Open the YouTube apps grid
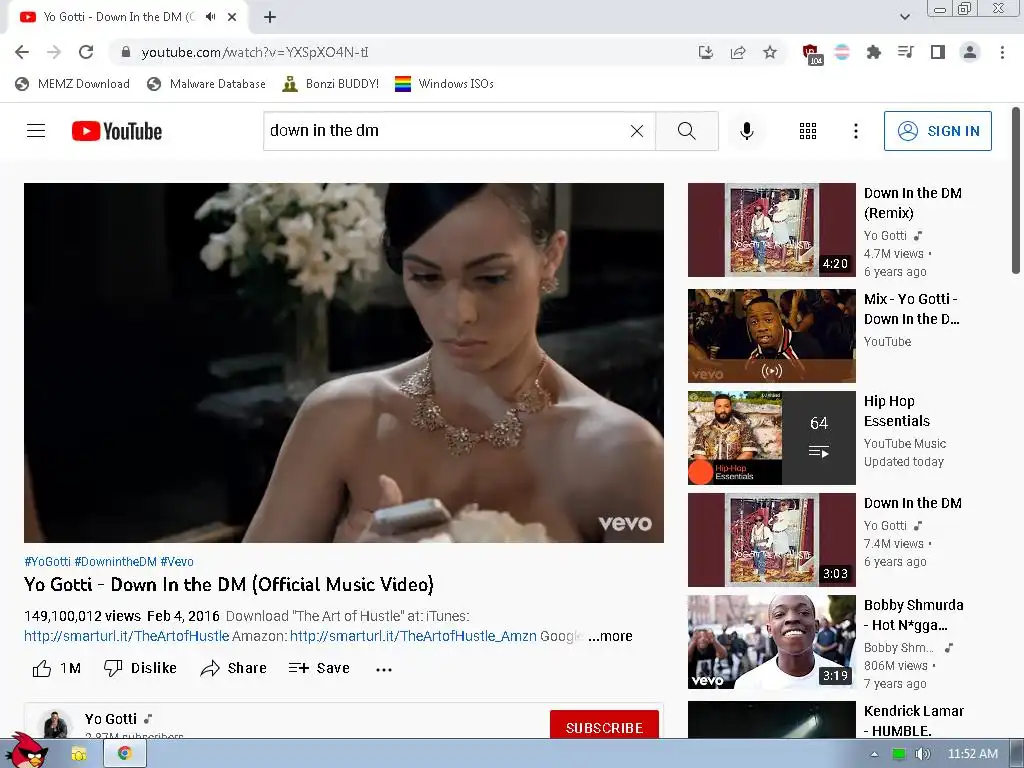 [808, 131]
